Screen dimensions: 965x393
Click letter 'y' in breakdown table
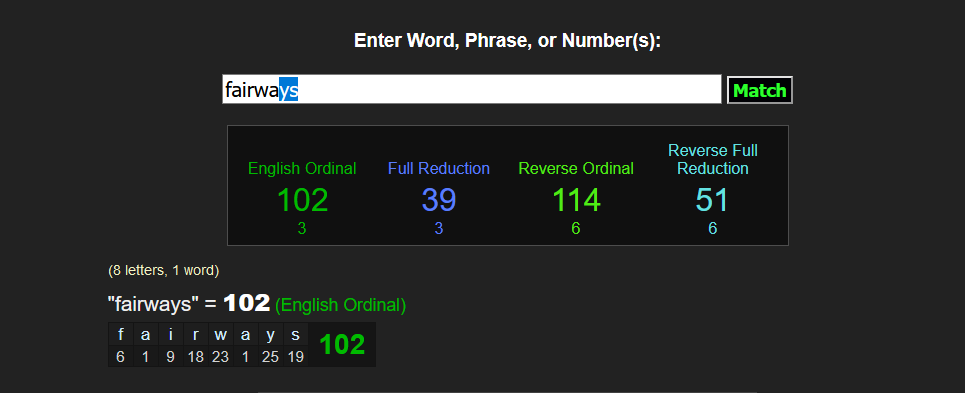click(270, 335)
